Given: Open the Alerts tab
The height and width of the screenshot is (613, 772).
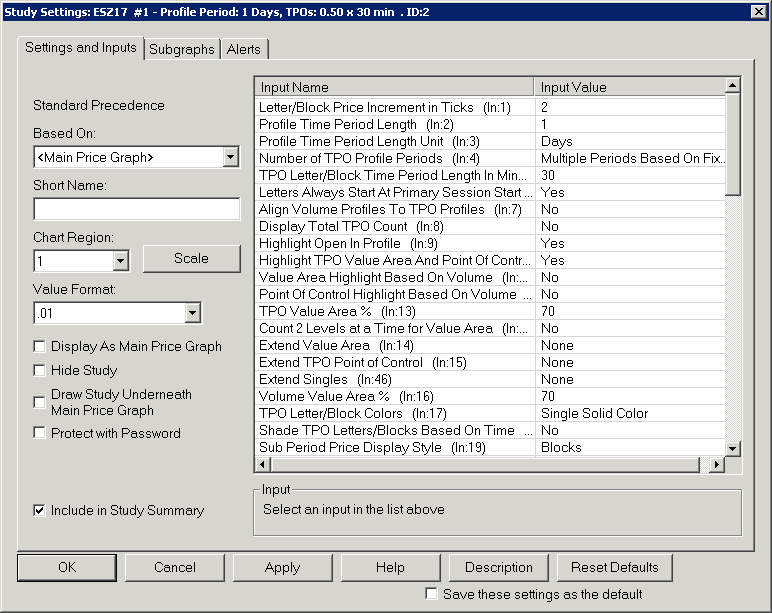Looking at the screenshot, I should click(x=244, y=49).
